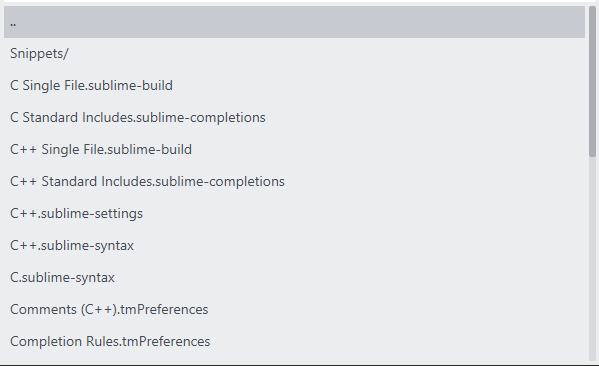Select the parent directory '..' entry

(294, 22)
